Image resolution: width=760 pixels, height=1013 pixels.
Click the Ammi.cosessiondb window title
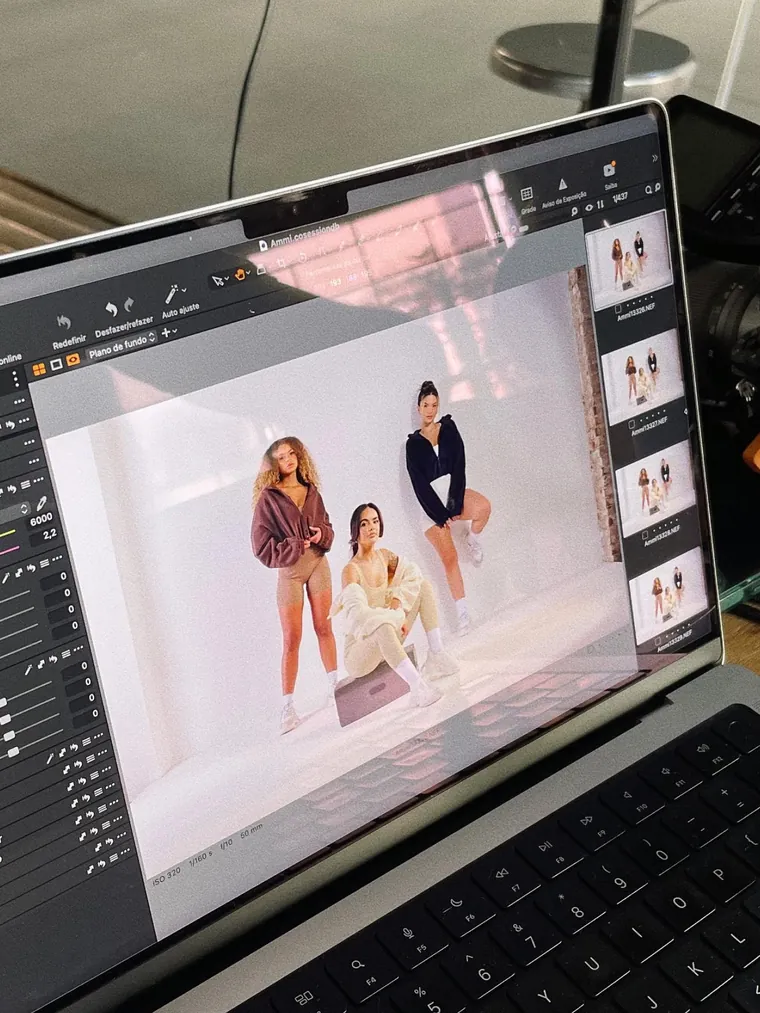point(304,236)
